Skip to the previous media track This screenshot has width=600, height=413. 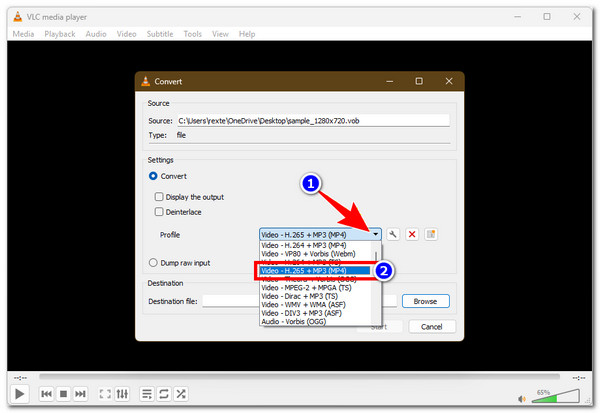pyautogui.click(x=46, y=394)
